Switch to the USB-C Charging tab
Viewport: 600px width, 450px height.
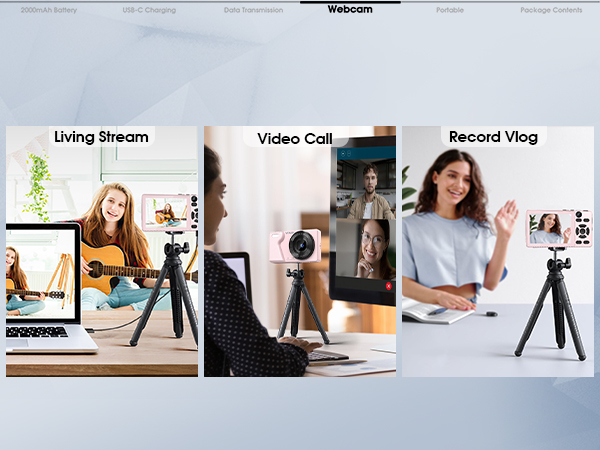[x=149, y=10]
